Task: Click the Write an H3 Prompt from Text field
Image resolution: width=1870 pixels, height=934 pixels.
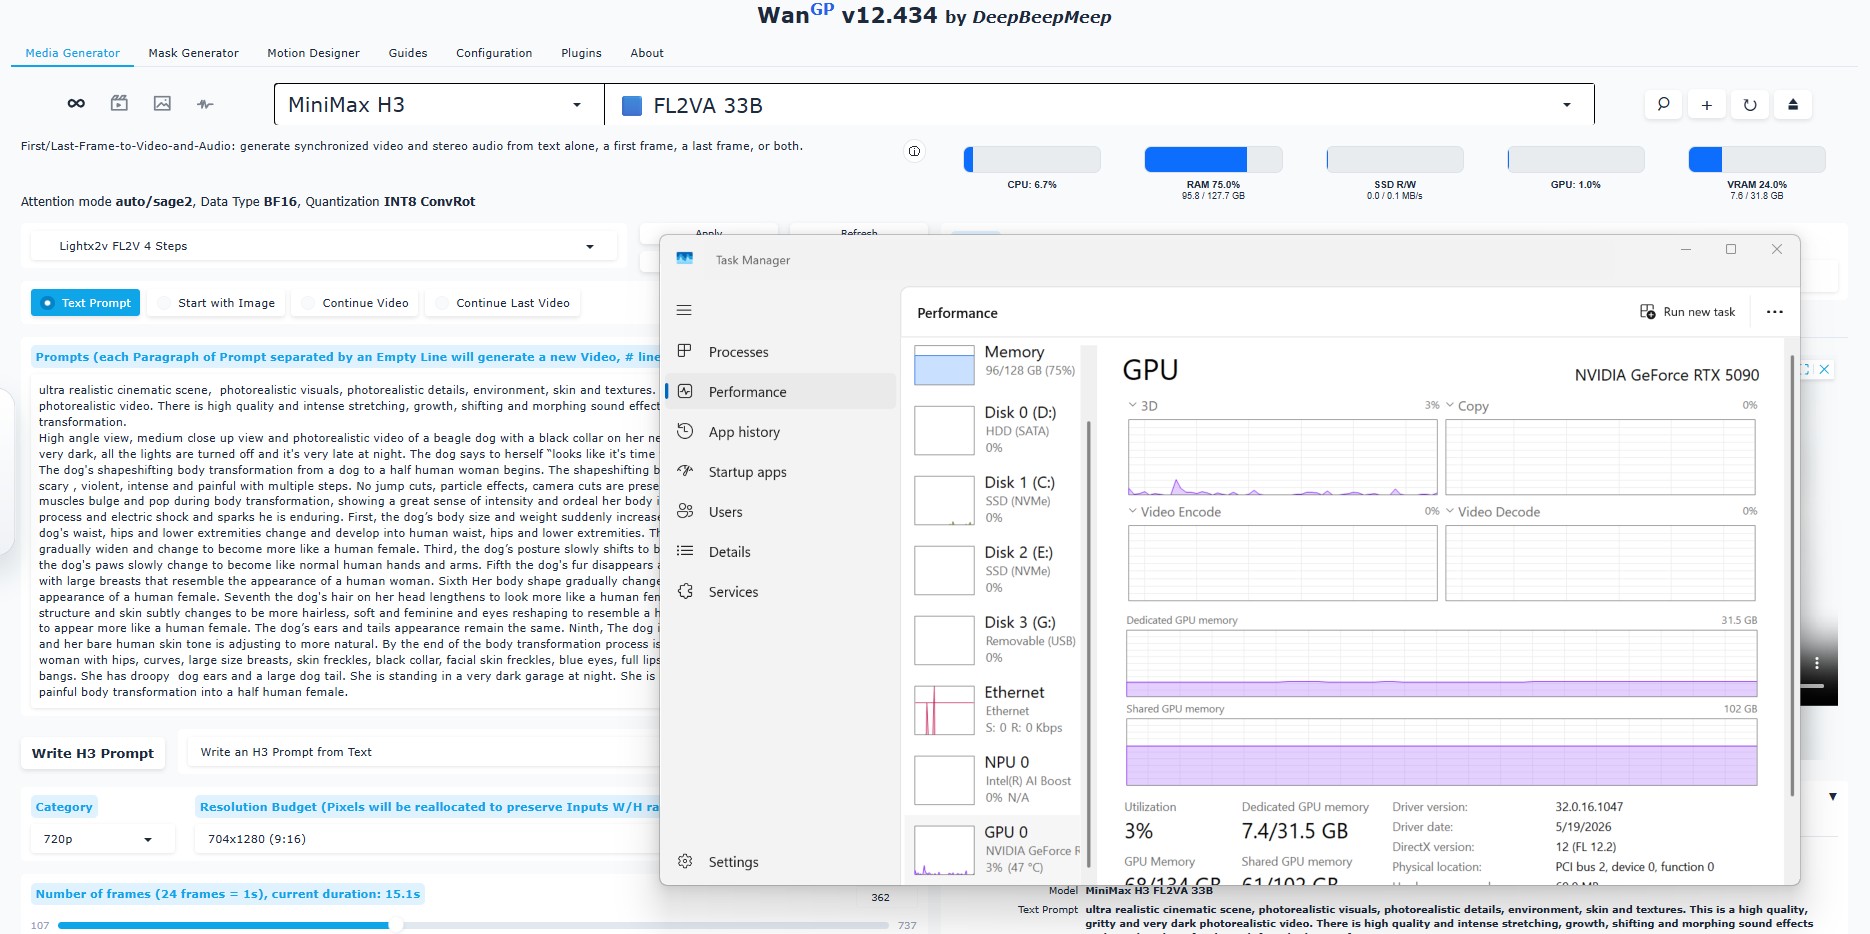Action: [x=425, y=752]
